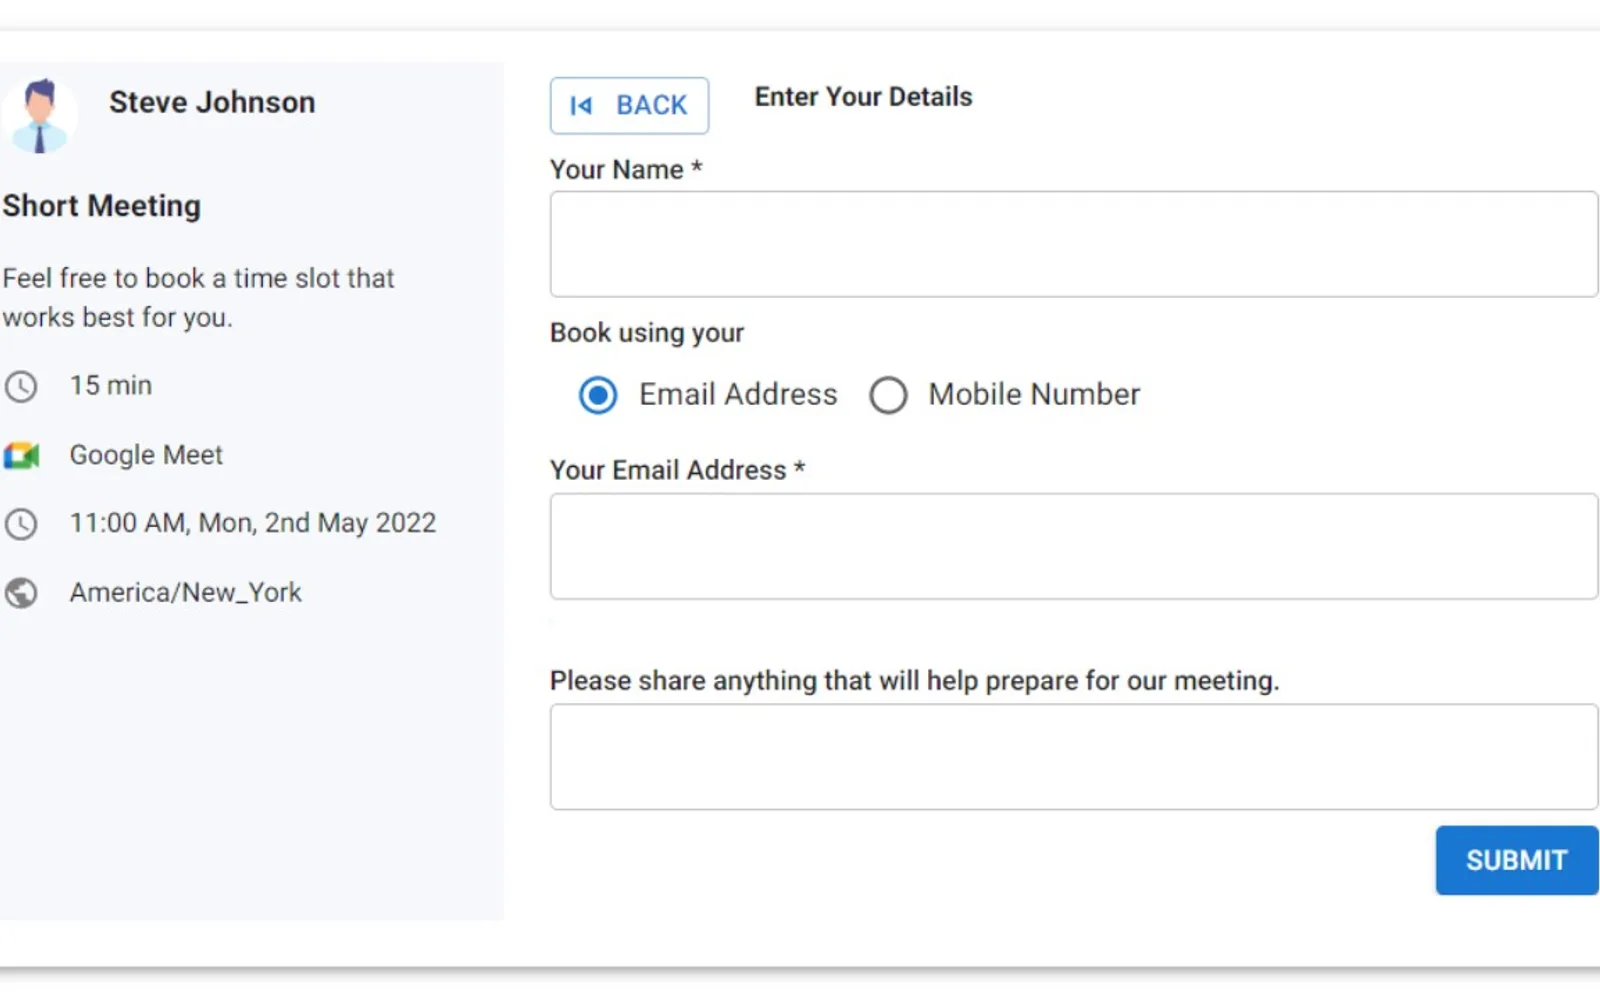Screen dimensions: 1600x1000
Task: Submit the booking with the SUBMIT button
Action: tap(1517, 860)
